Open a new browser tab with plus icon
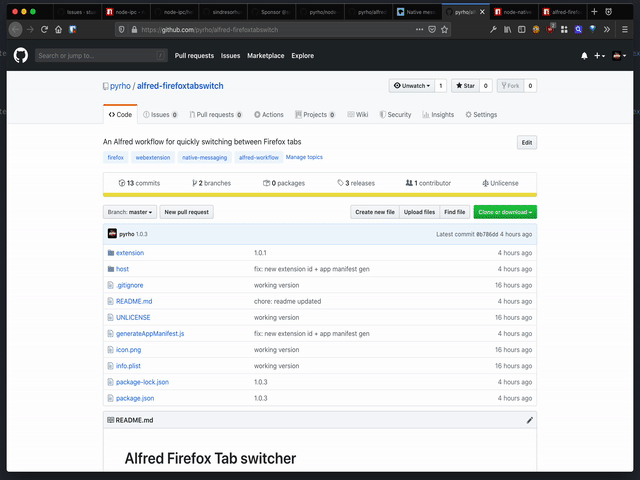 tap(594, 12)
